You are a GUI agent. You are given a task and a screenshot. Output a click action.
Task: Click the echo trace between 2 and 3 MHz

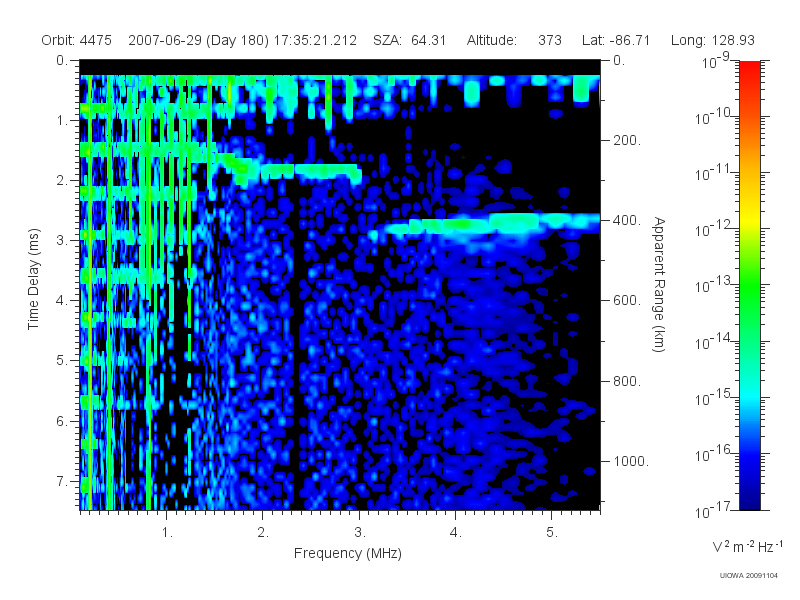pos(311,172)
